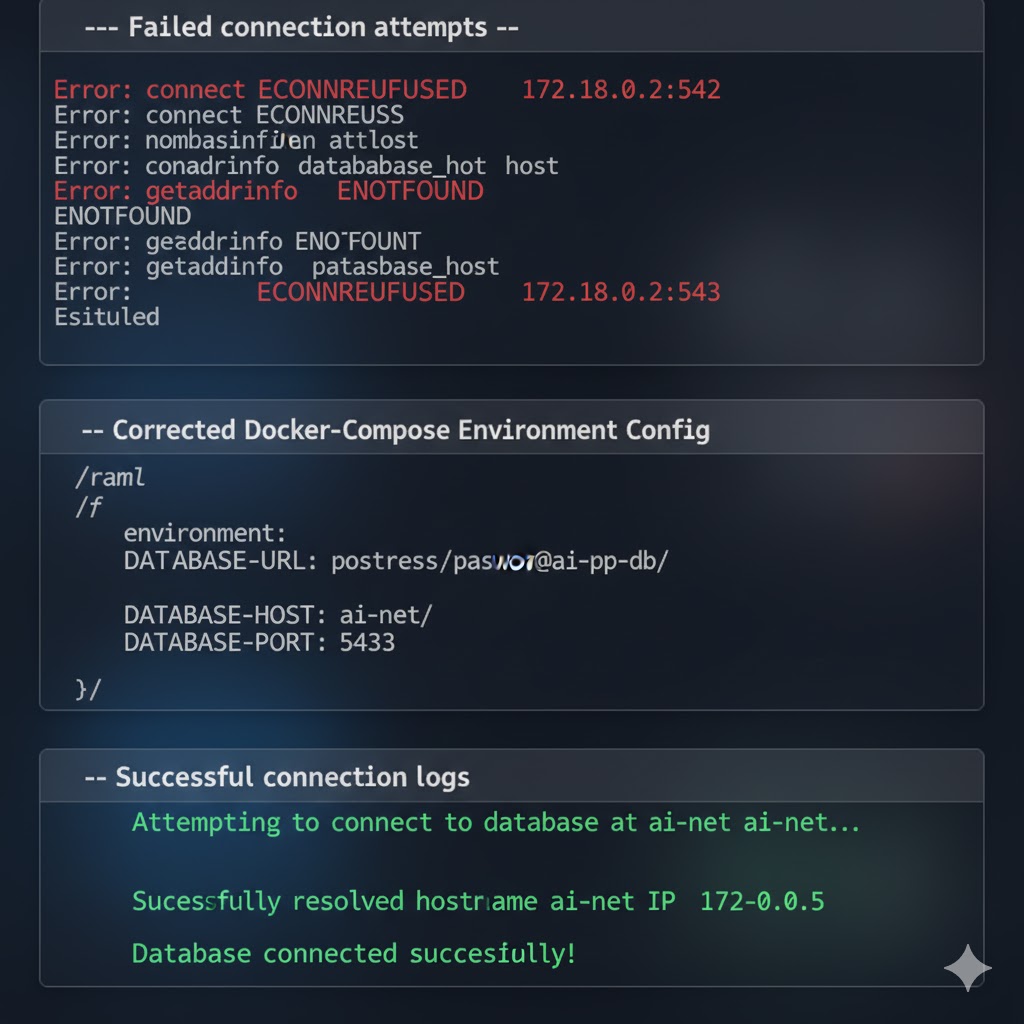This screenshot has width=1024, height=1024.
Task: Click the Corrected Docker-Compose Environment Config header
Action: (x=396, y=430)
